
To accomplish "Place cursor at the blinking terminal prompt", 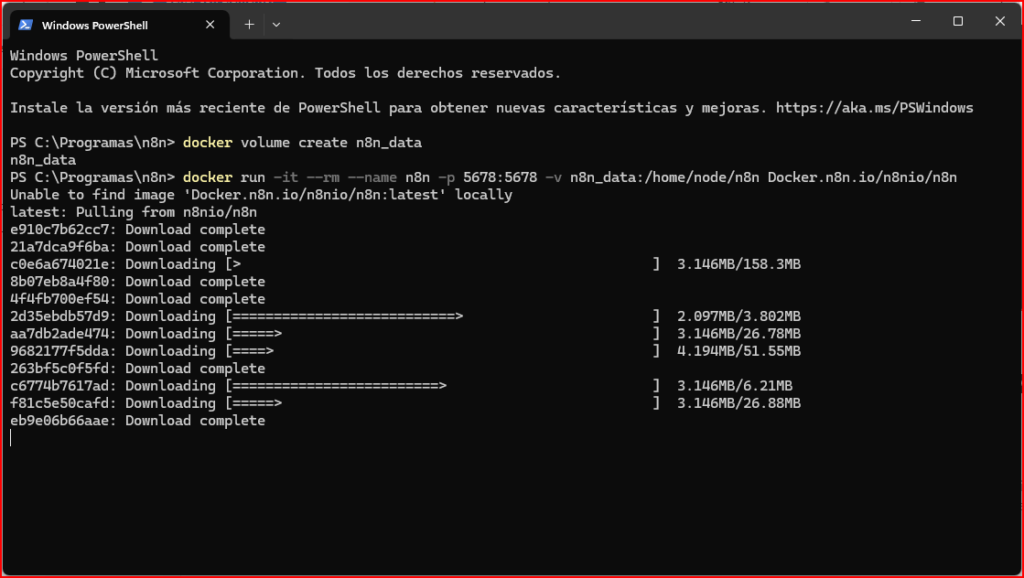I will point(11,438).
